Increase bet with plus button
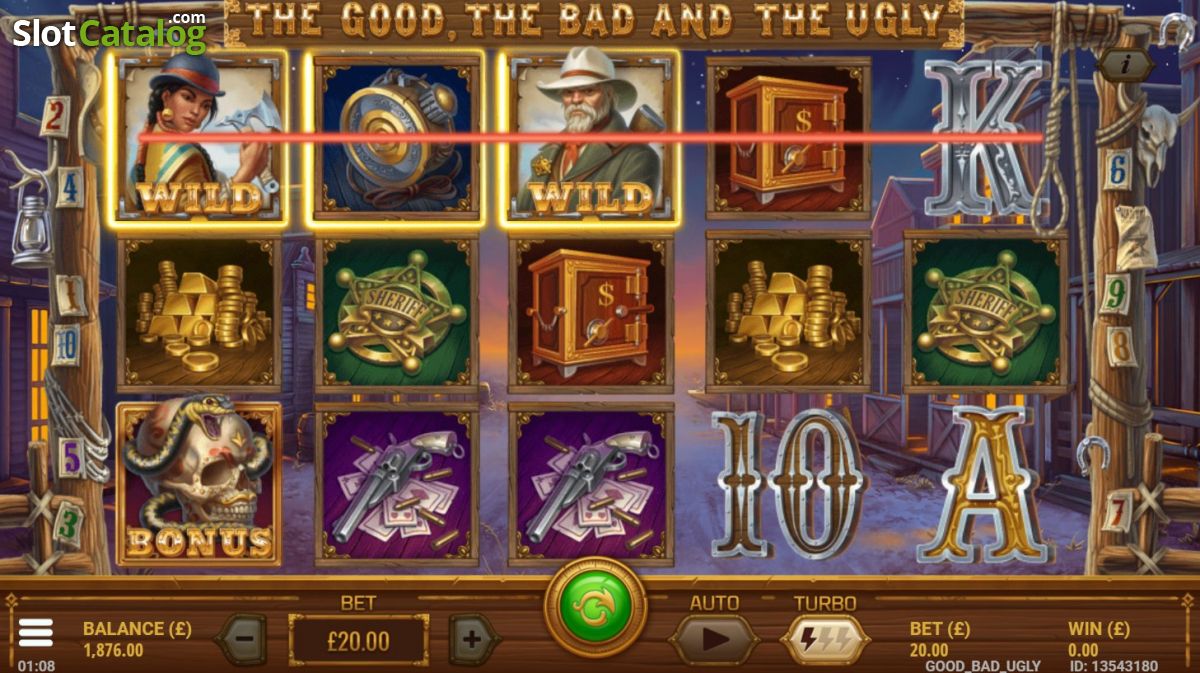Screen dimensions: 1200x673 [x=473, y=638]
